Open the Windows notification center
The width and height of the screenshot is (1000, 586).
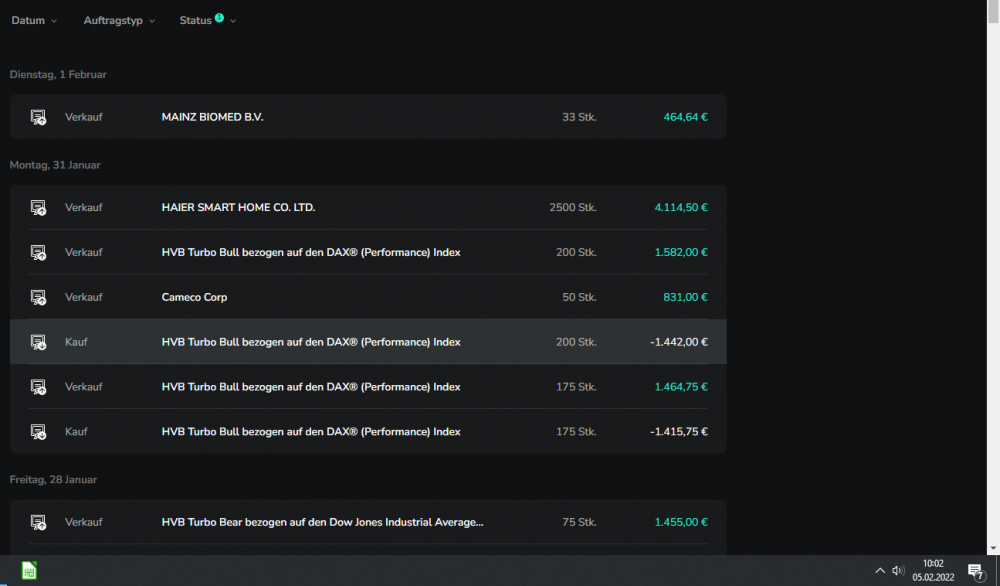tap(975, 571)
